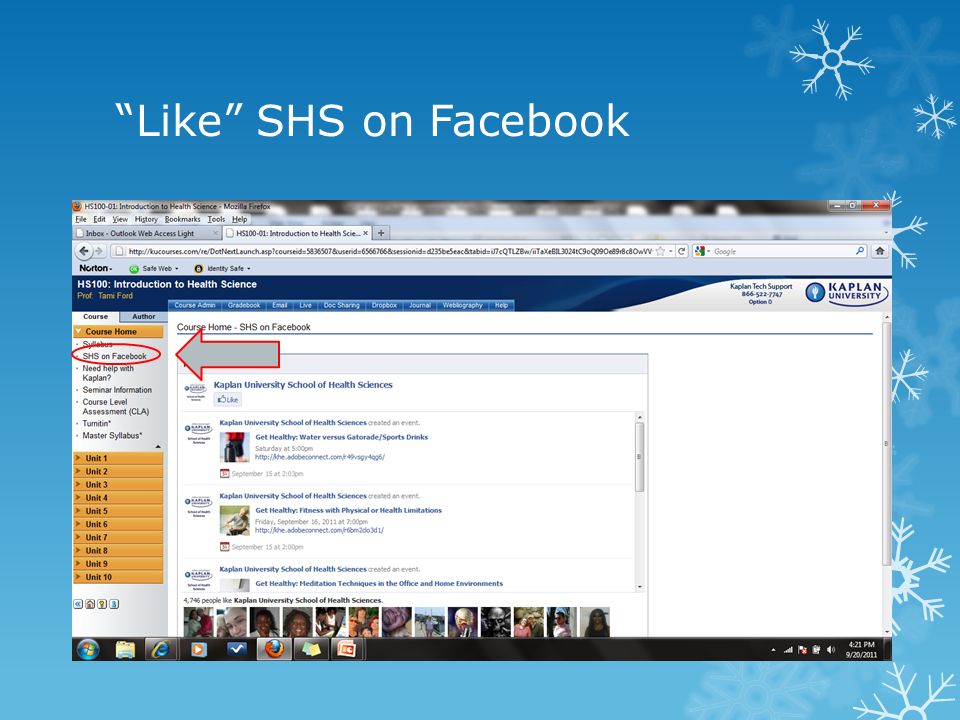
Task: Click the small home icon under unit list
Action: [x=90, y=604]
